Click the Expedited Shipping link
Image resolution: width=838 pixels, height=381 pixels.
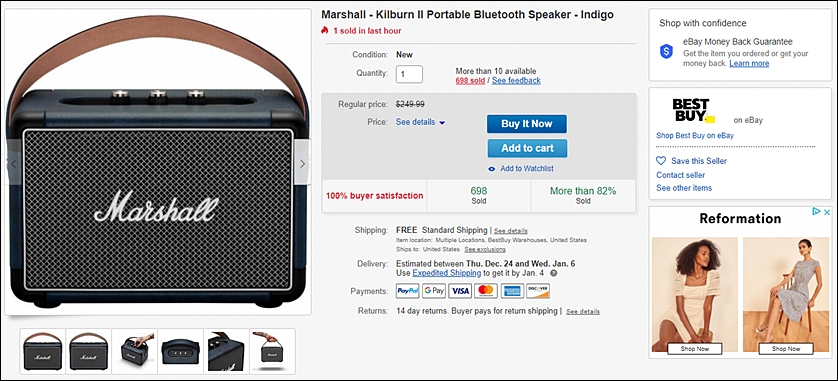pyautogui.click(x=447, y=273)
